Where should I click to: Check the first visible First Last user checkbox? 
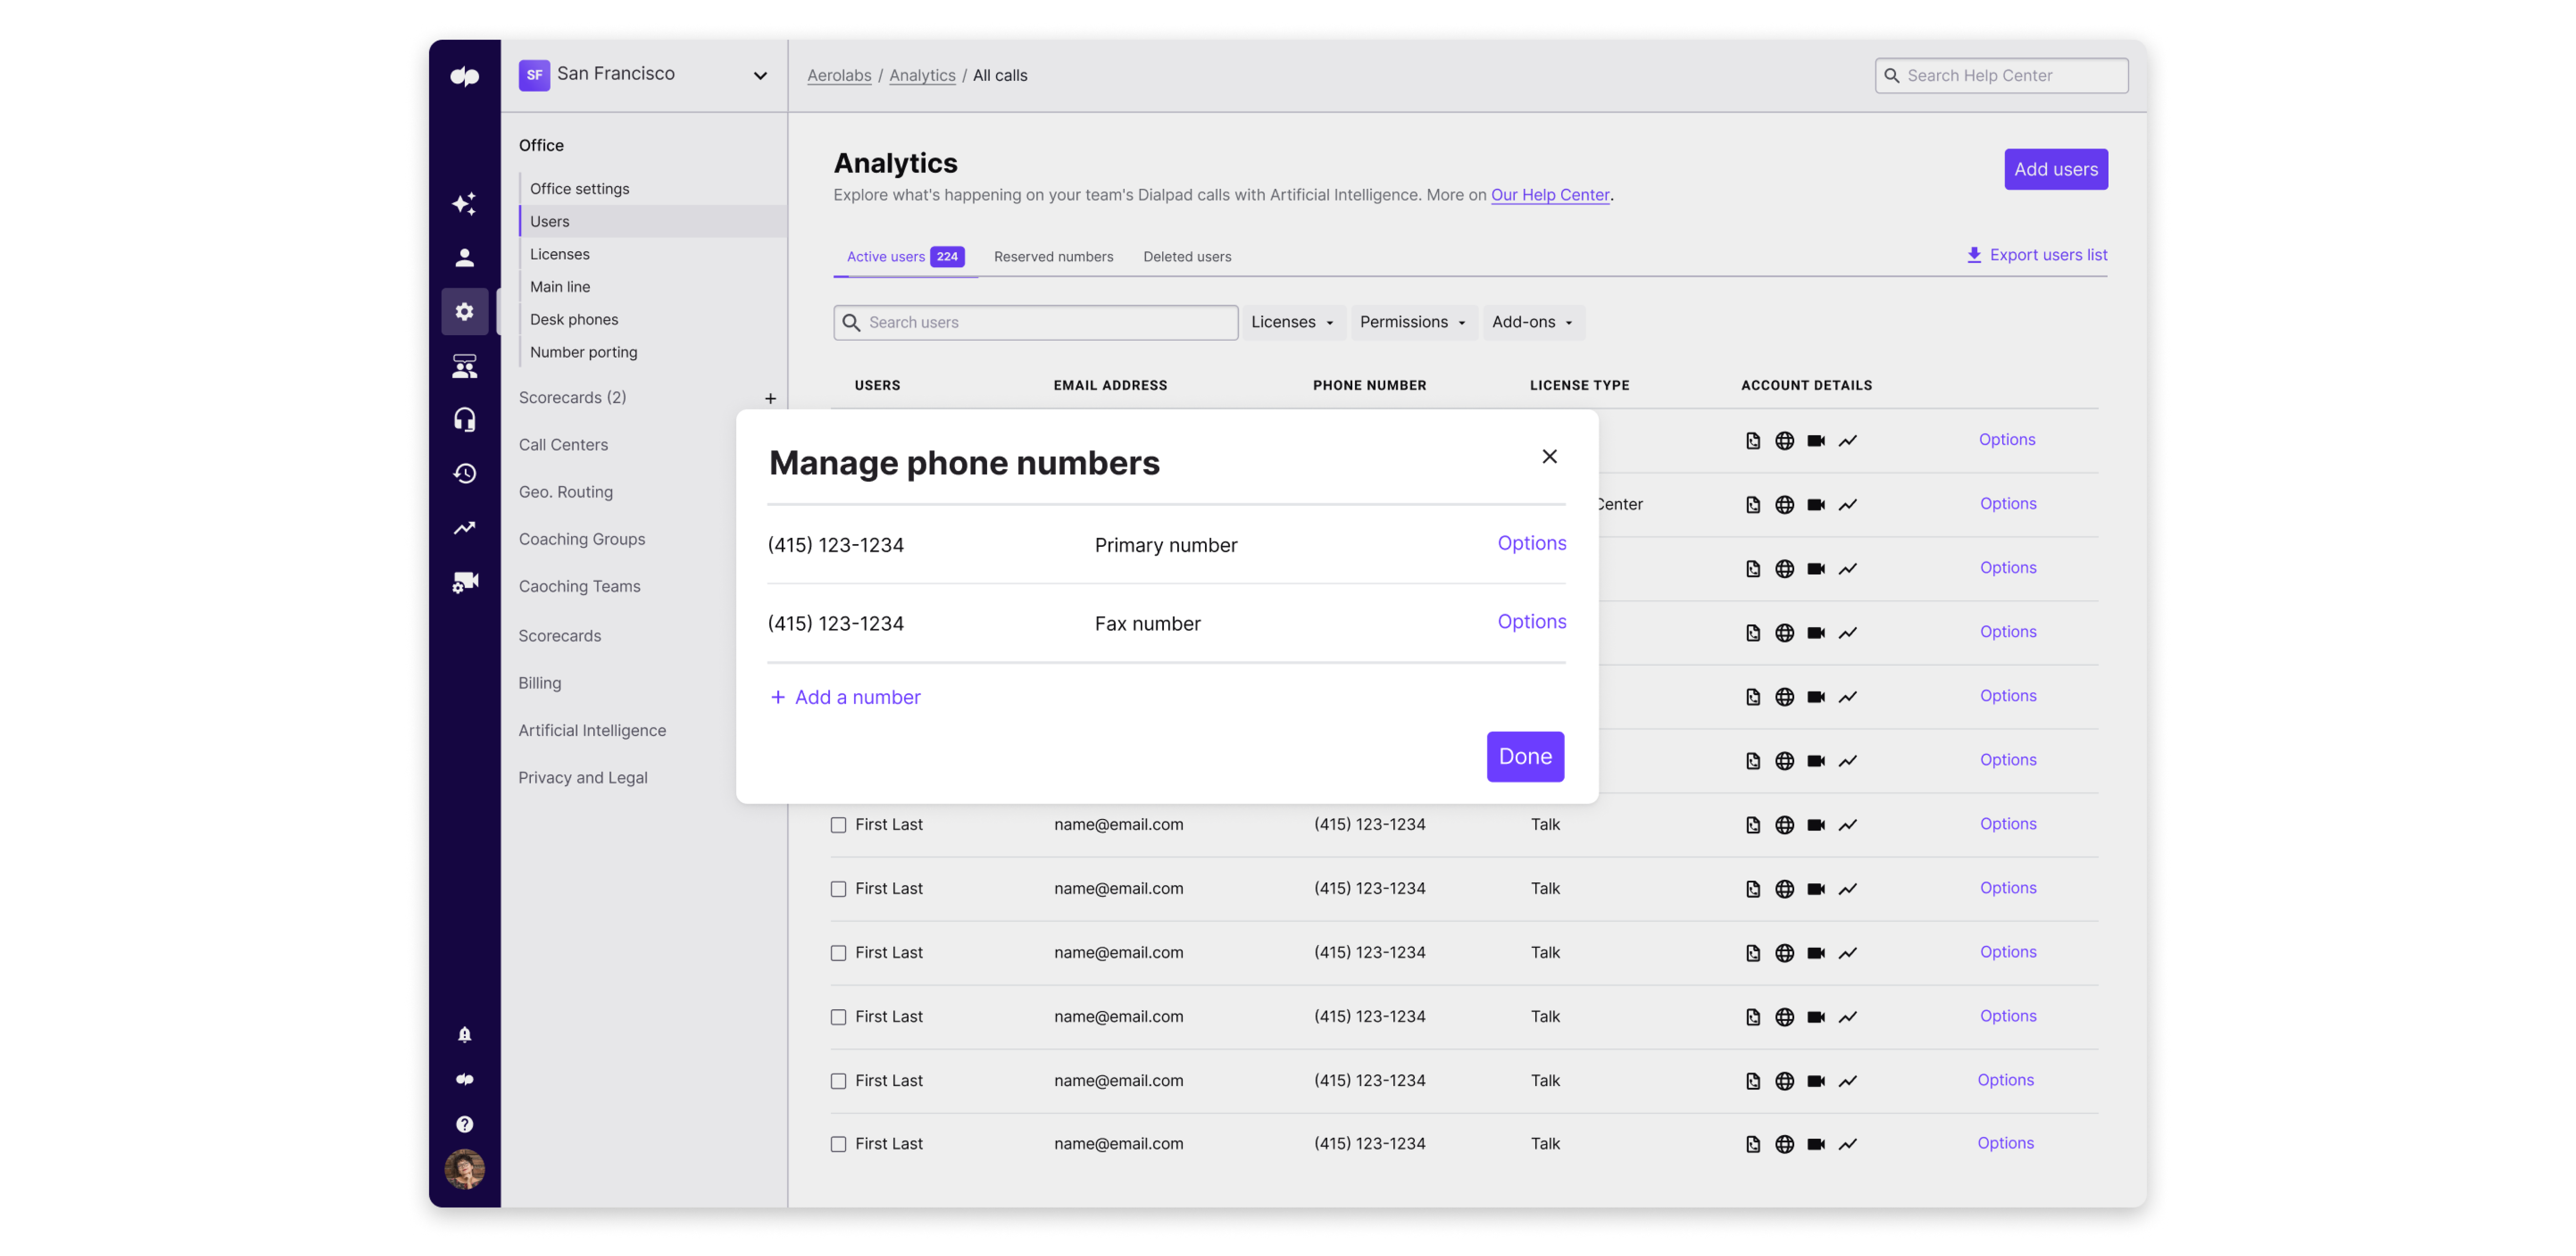(838, 825)
